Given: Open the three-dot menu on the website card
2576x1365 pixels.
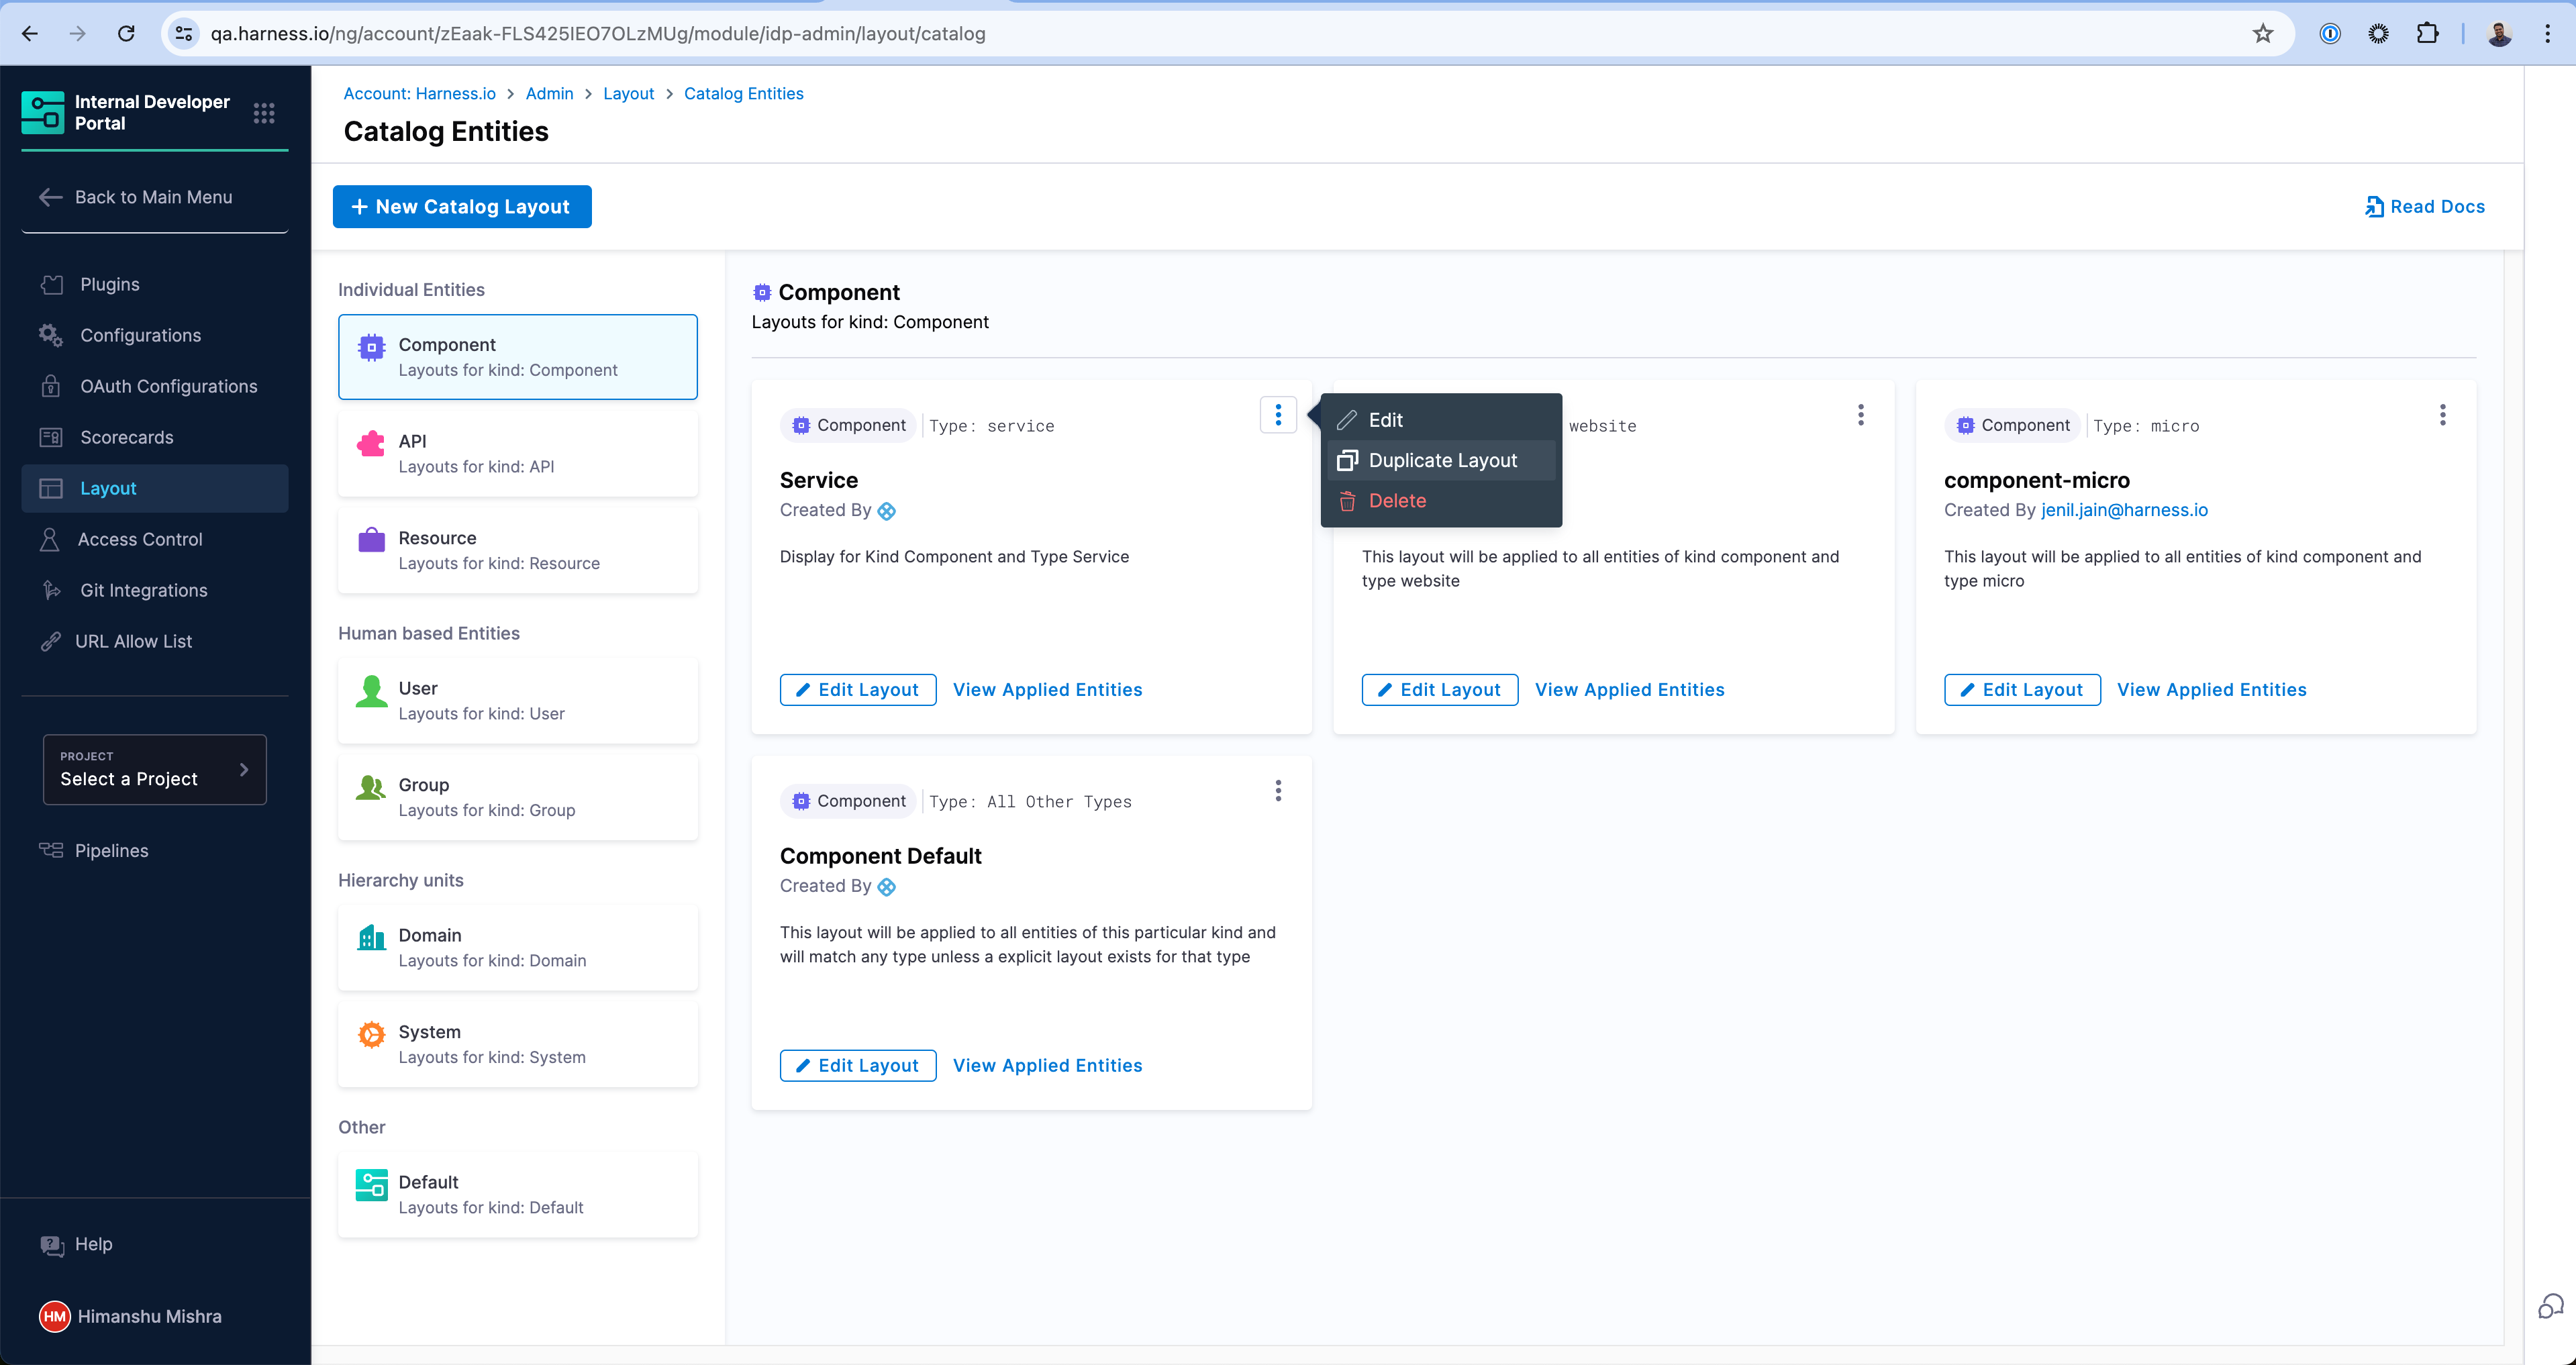Looking at the screenshot, I should click(x=1860, y=415).
